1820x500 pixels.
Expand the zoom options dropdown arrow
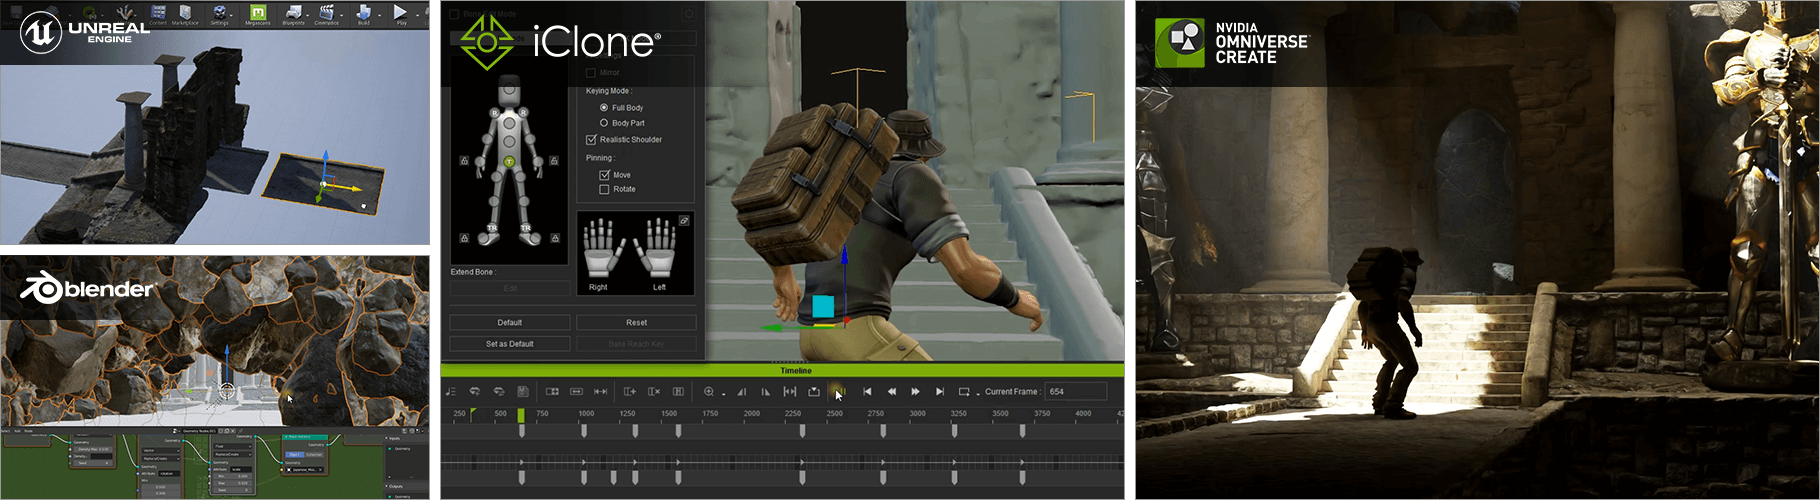click(x=723, y=395)
